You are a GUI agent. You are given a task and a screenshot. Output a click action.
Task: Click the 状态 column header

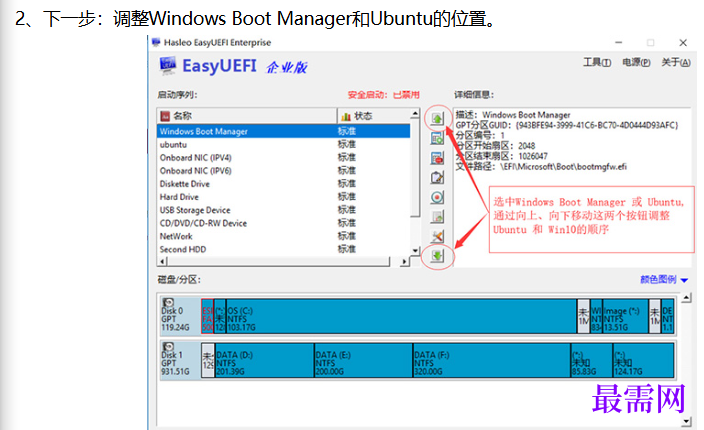pos(374,116)
